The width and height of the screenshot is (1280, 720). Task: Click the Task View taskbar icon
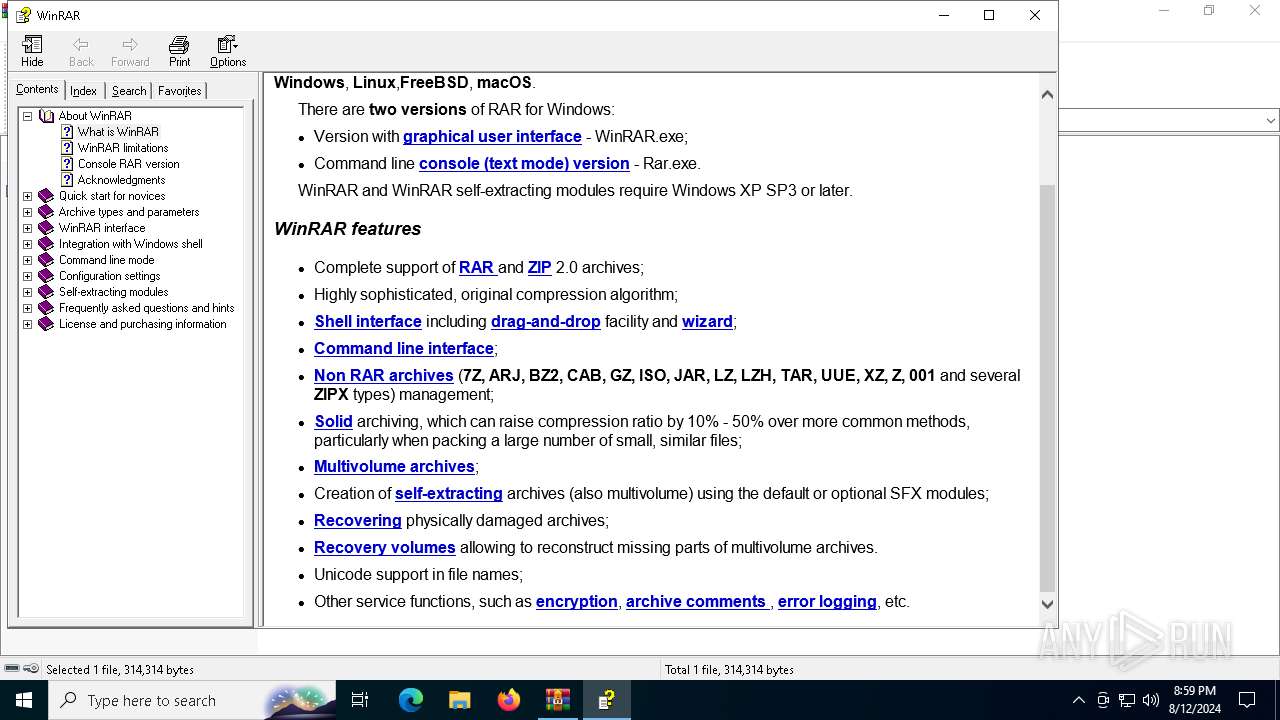360,700
